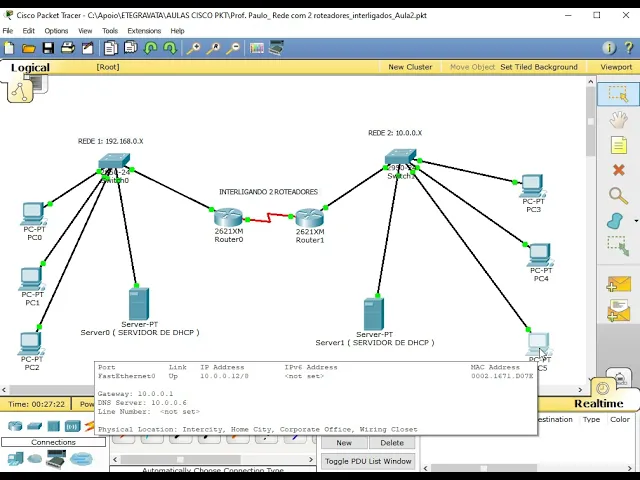Image resolution: width=640 pixels, height=480 pixels.
Task: Click New scenario button
Action: point(344,442)
